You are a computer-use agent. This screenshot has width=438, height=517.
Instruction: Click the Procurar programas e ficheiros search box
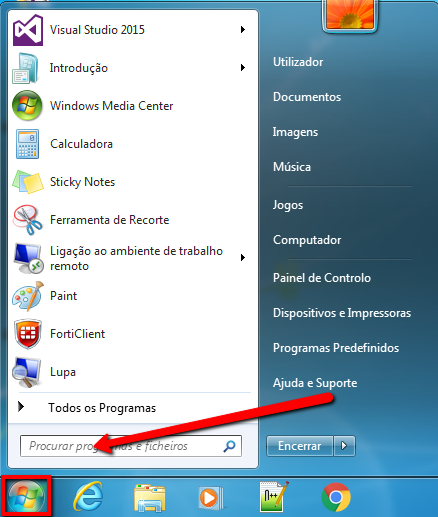click(x=131, y=446)
